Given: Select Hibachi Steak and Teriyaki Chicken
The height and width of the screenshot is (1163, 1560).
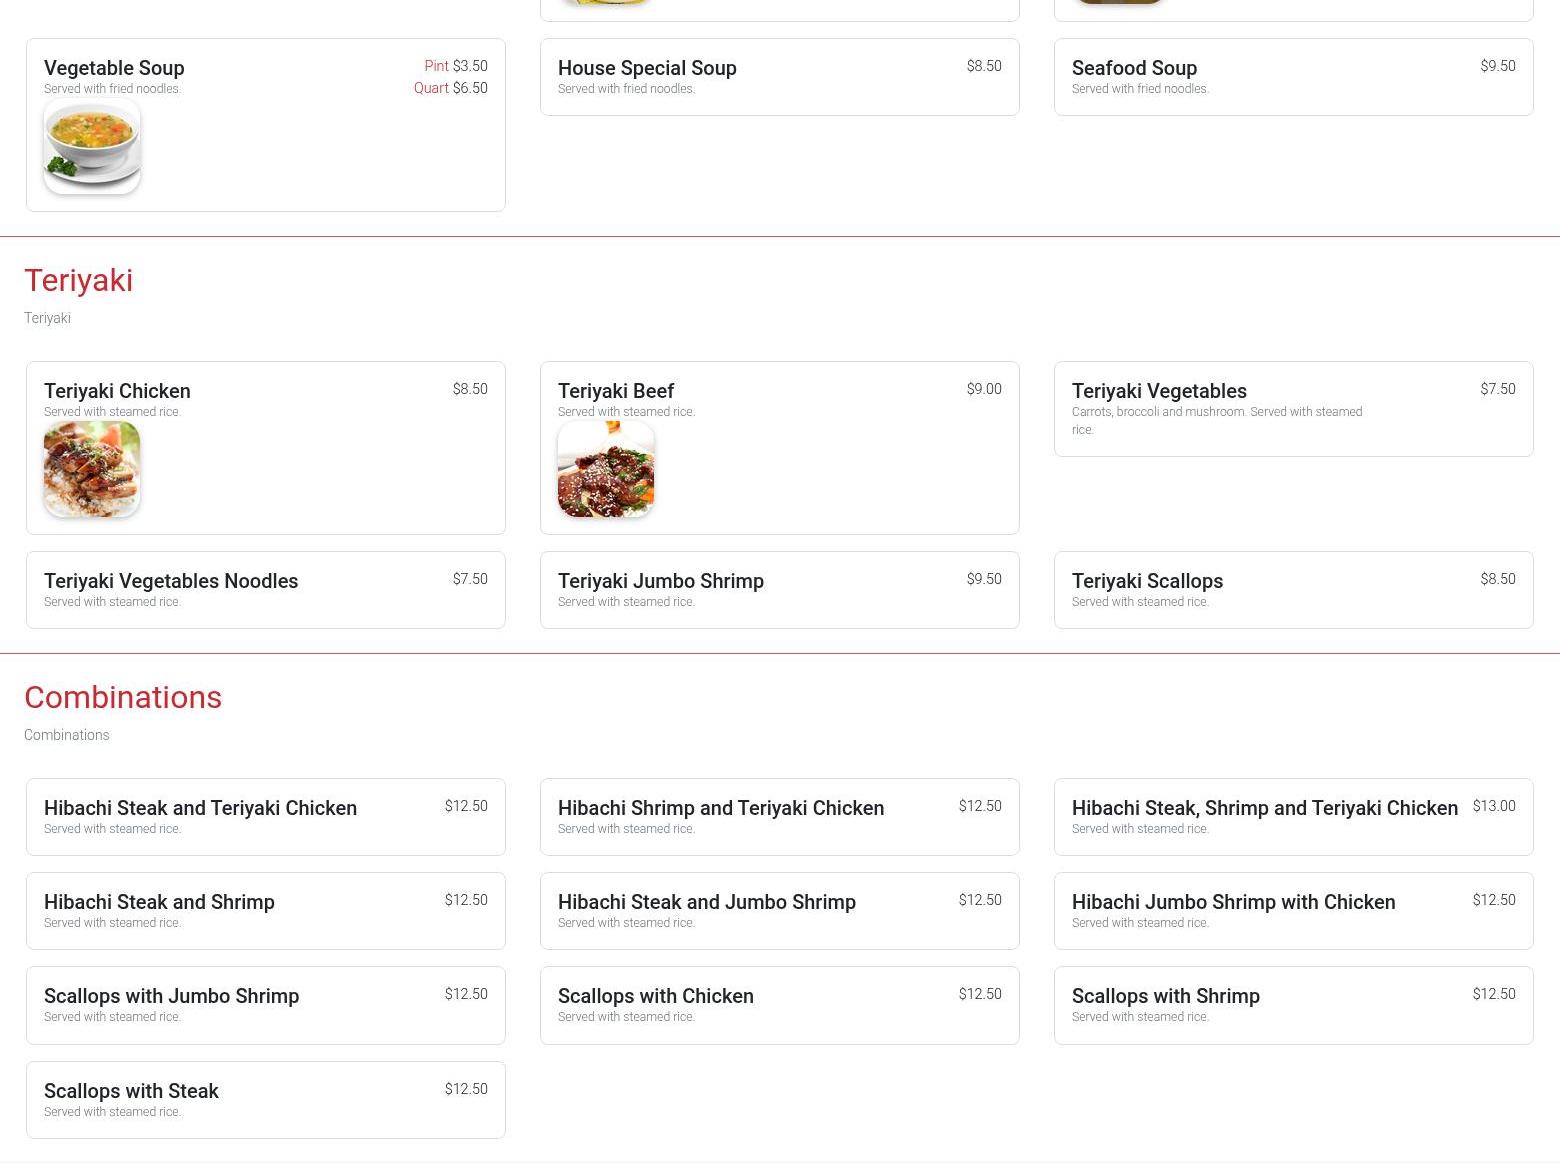Looking at the screenshot, I should [200, 808].
